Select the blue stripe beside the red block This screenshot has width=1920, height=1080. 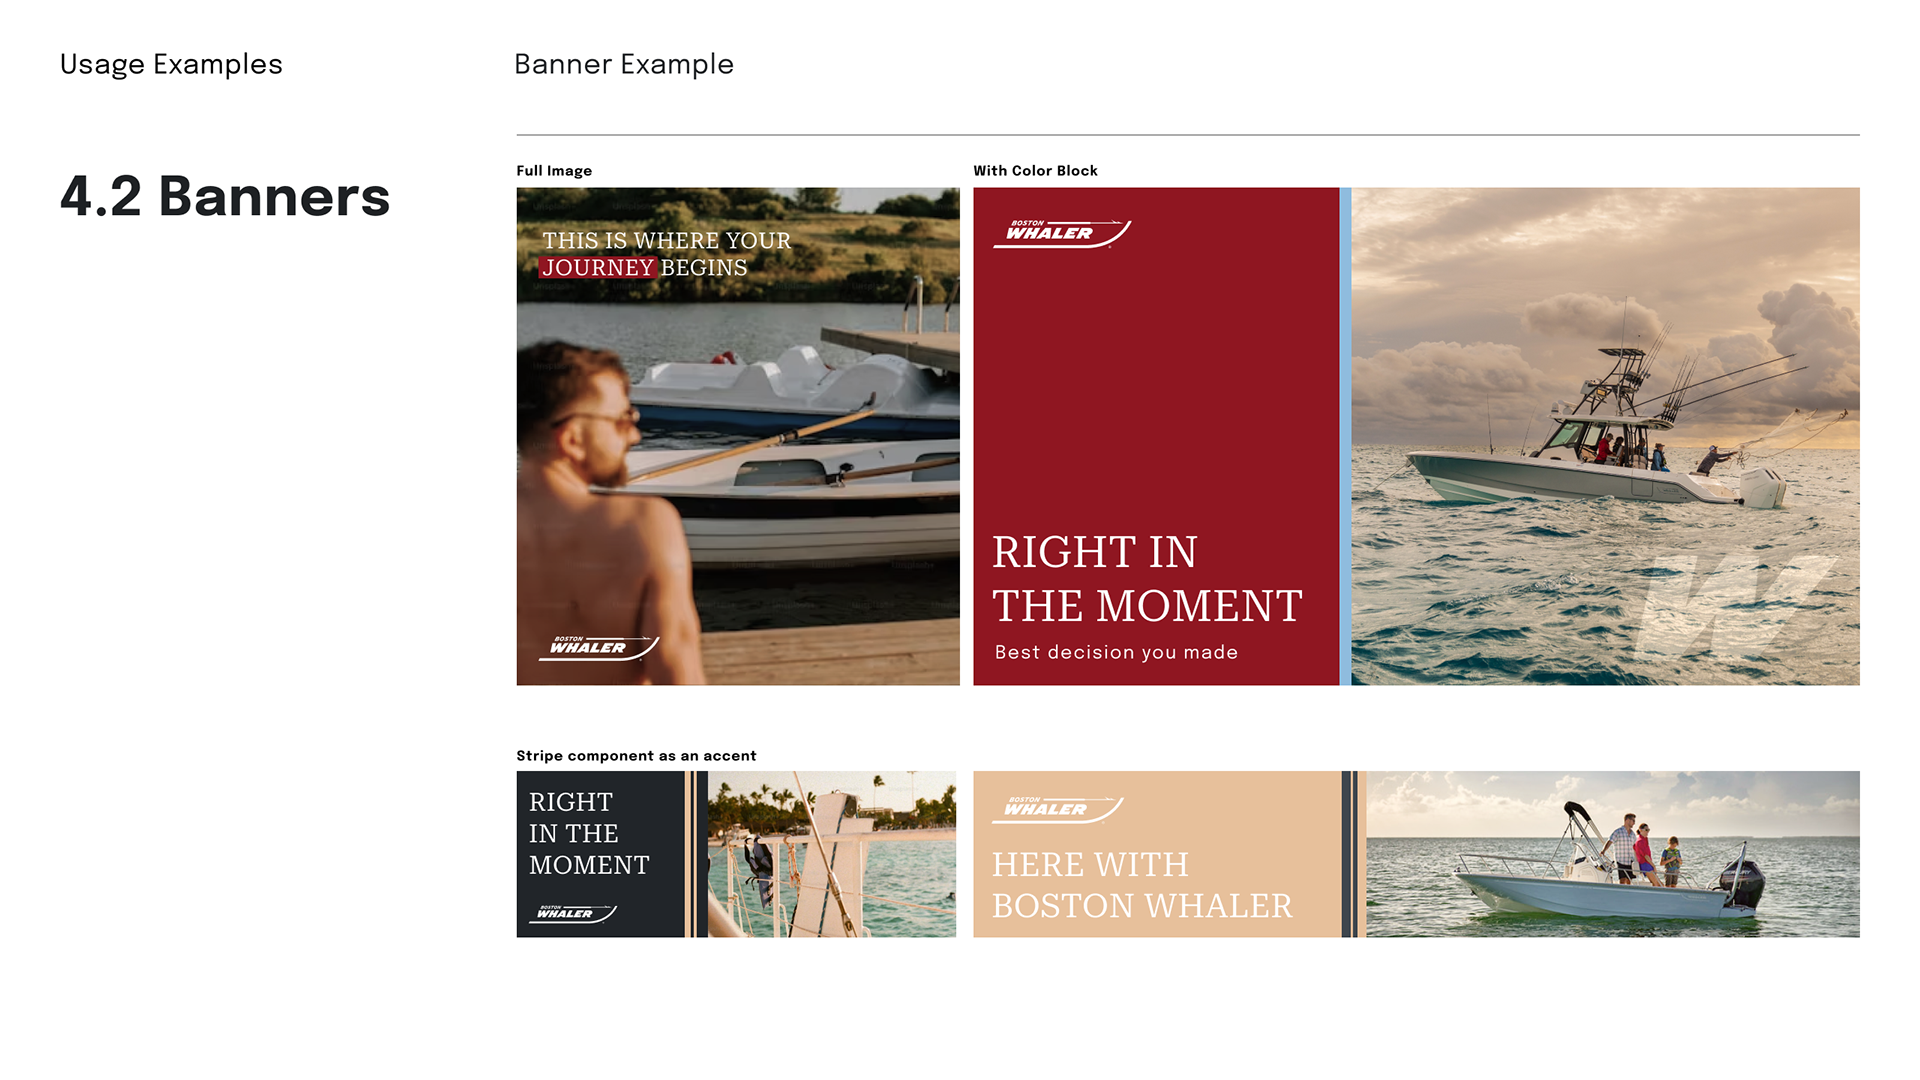(1345, 436)
